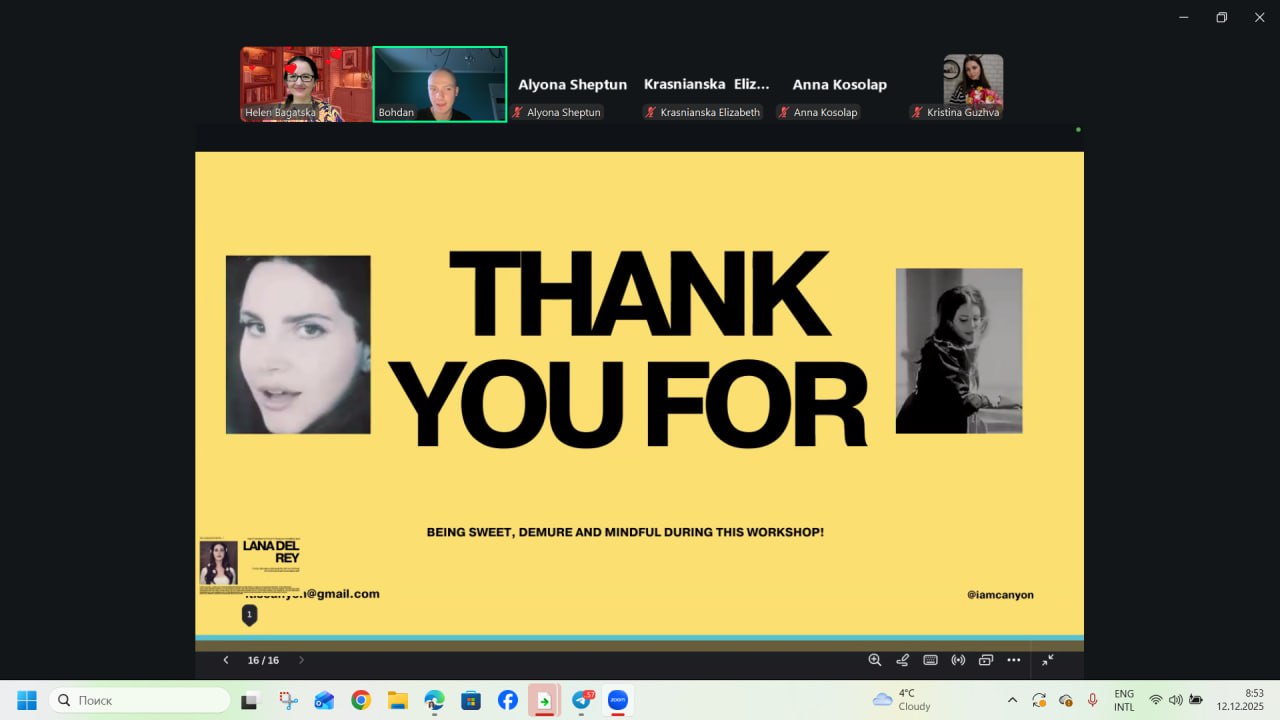Open Google Chrome from the taskbar
Viewport: 1280px width, 720px height.
361,700
